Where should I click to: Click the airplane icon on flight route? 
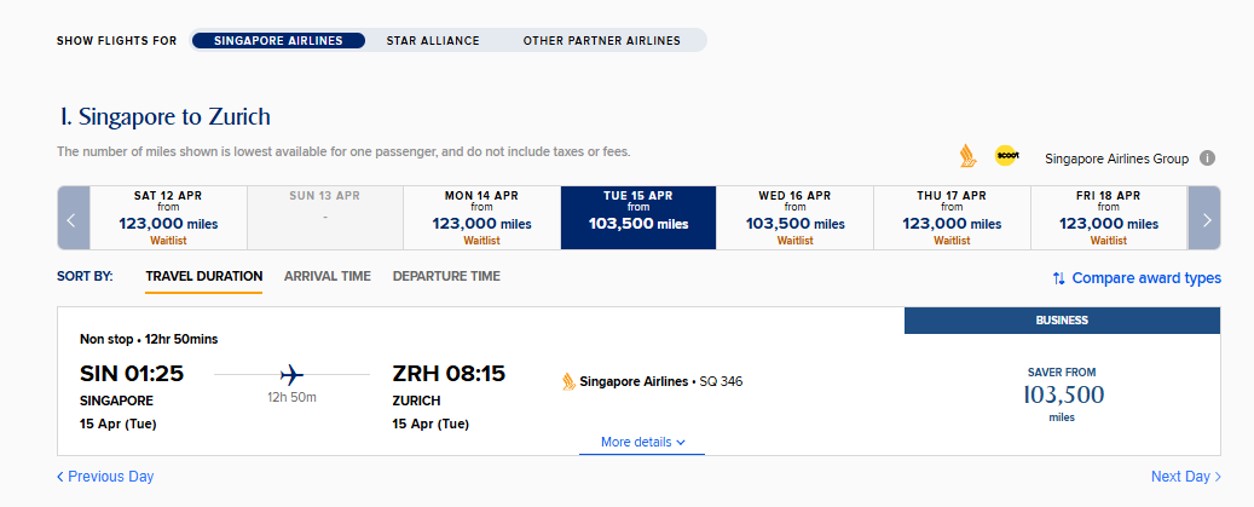tap(292, 375)
